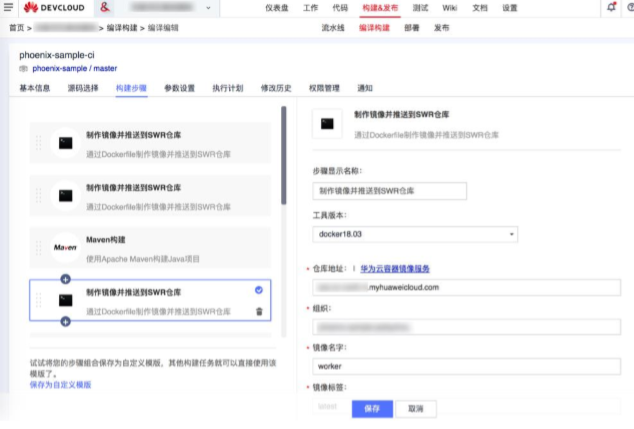This screenshot has height=429, width=634.
Task: Open the 代码 top menu
Action: coord(340,8)
